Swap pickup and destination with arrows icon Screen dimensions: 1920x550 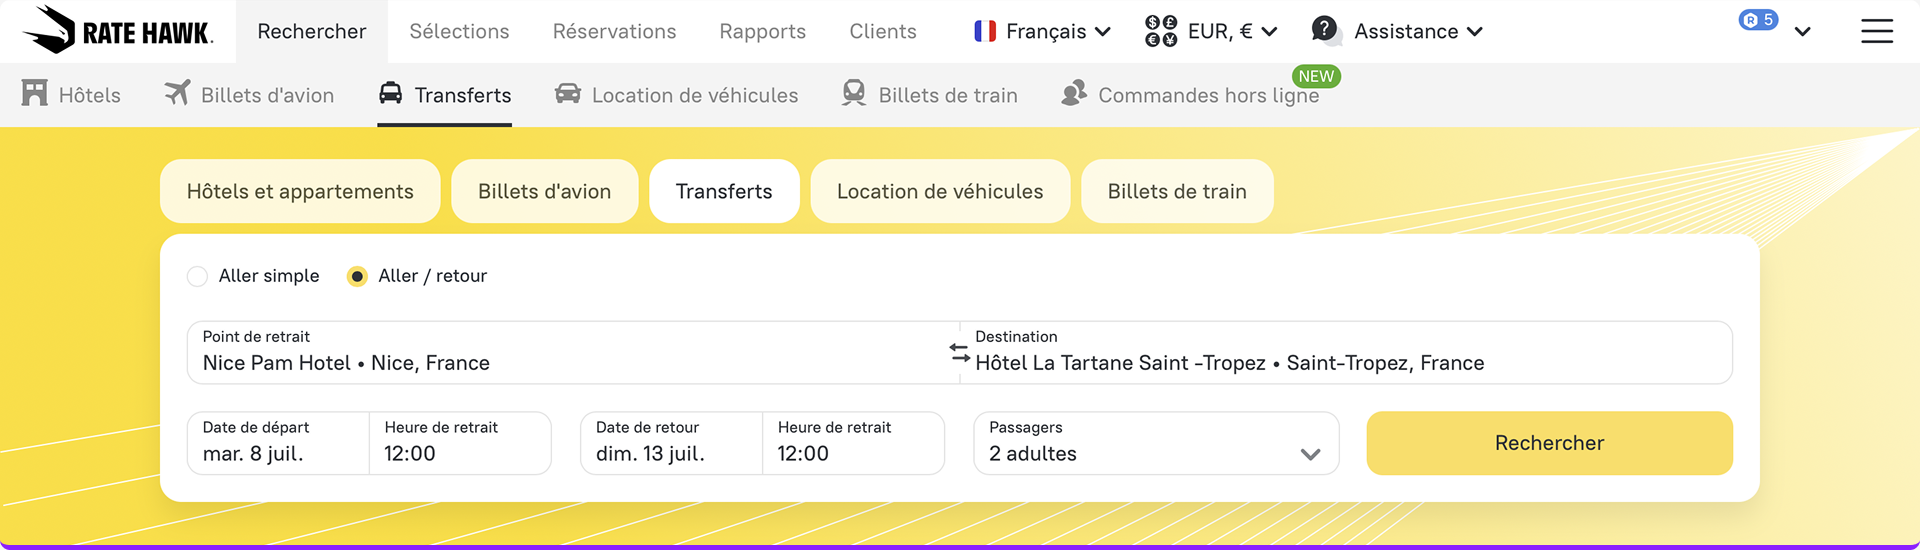pyautogui.click(x=960, y=352)
